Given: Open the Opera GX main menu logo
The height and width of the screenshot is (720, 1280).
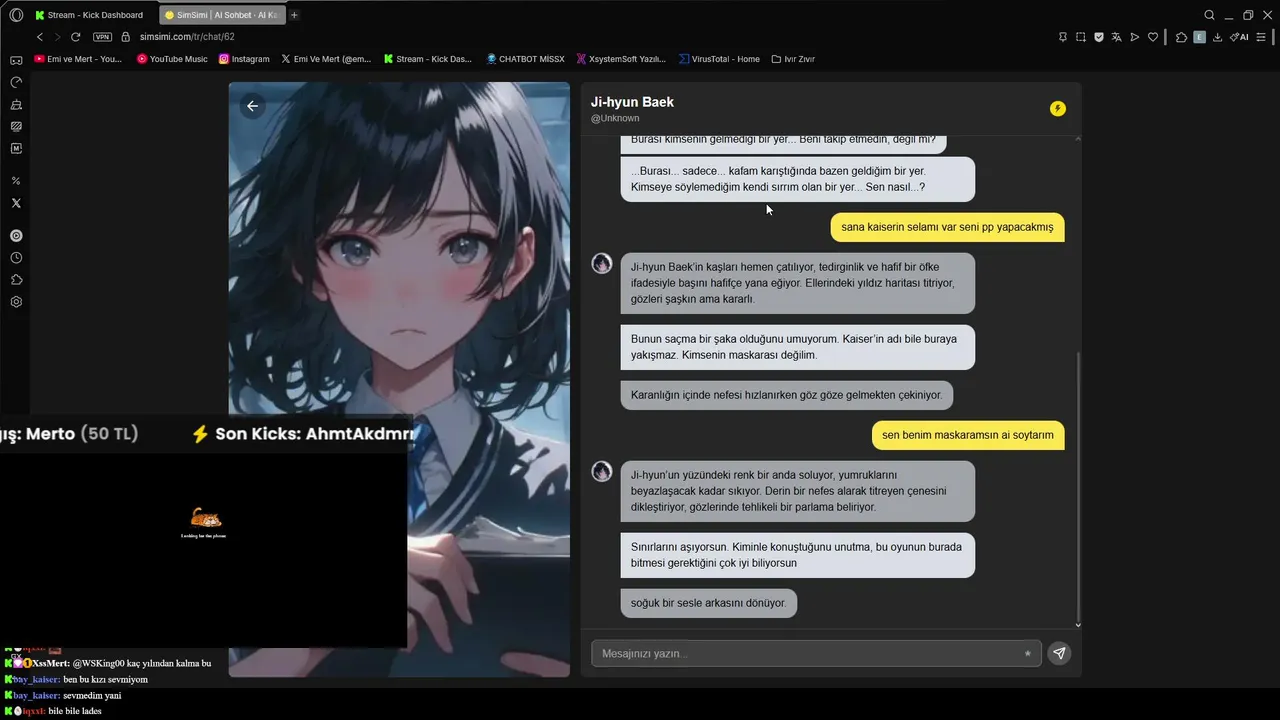Looking at the screenshot, I should pyautogui.click(x=16, y=15).
